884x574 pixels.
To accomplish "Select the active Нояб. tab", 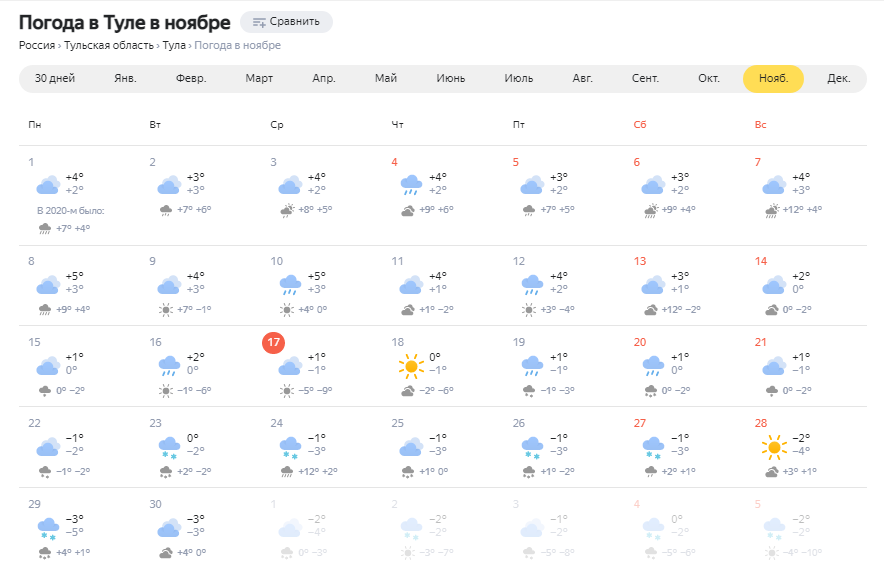I will [x=773, y=78].
